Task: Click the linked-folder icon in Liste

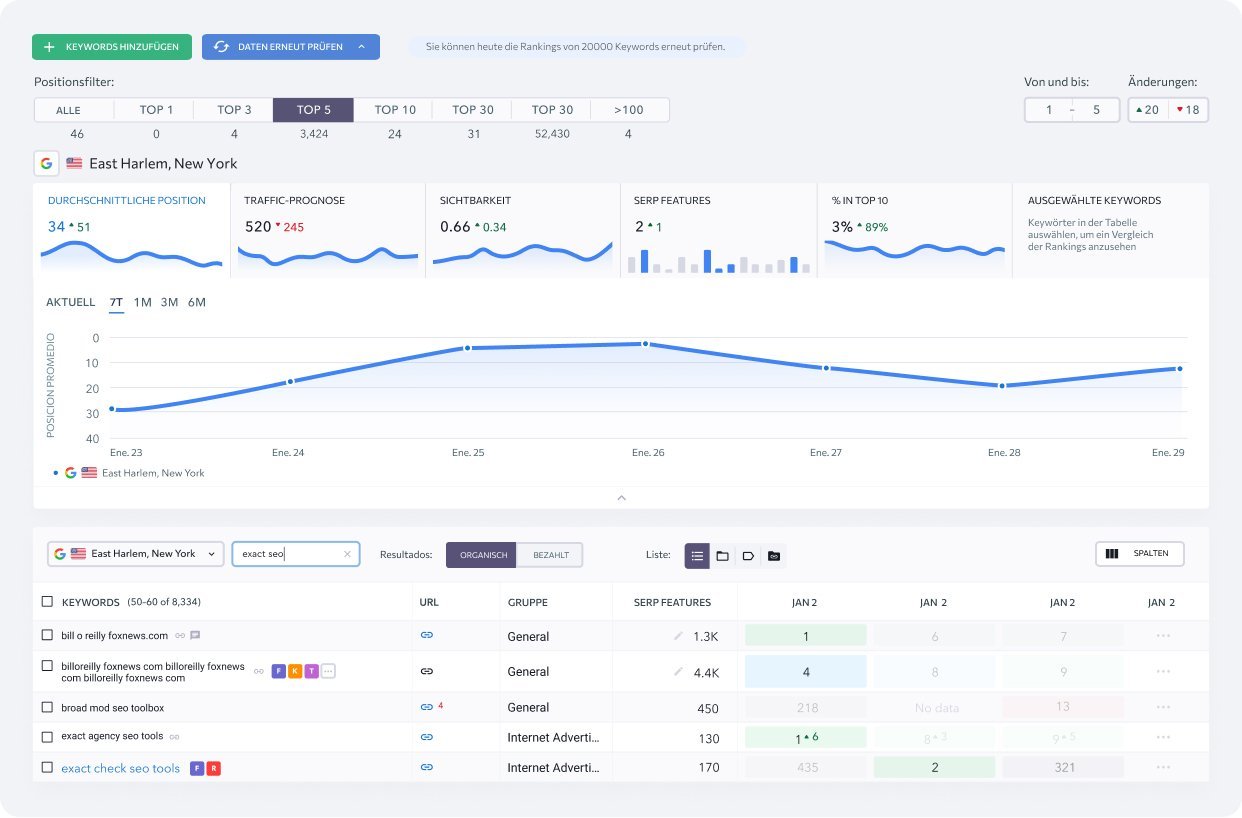Action: [x=773, y=556]
